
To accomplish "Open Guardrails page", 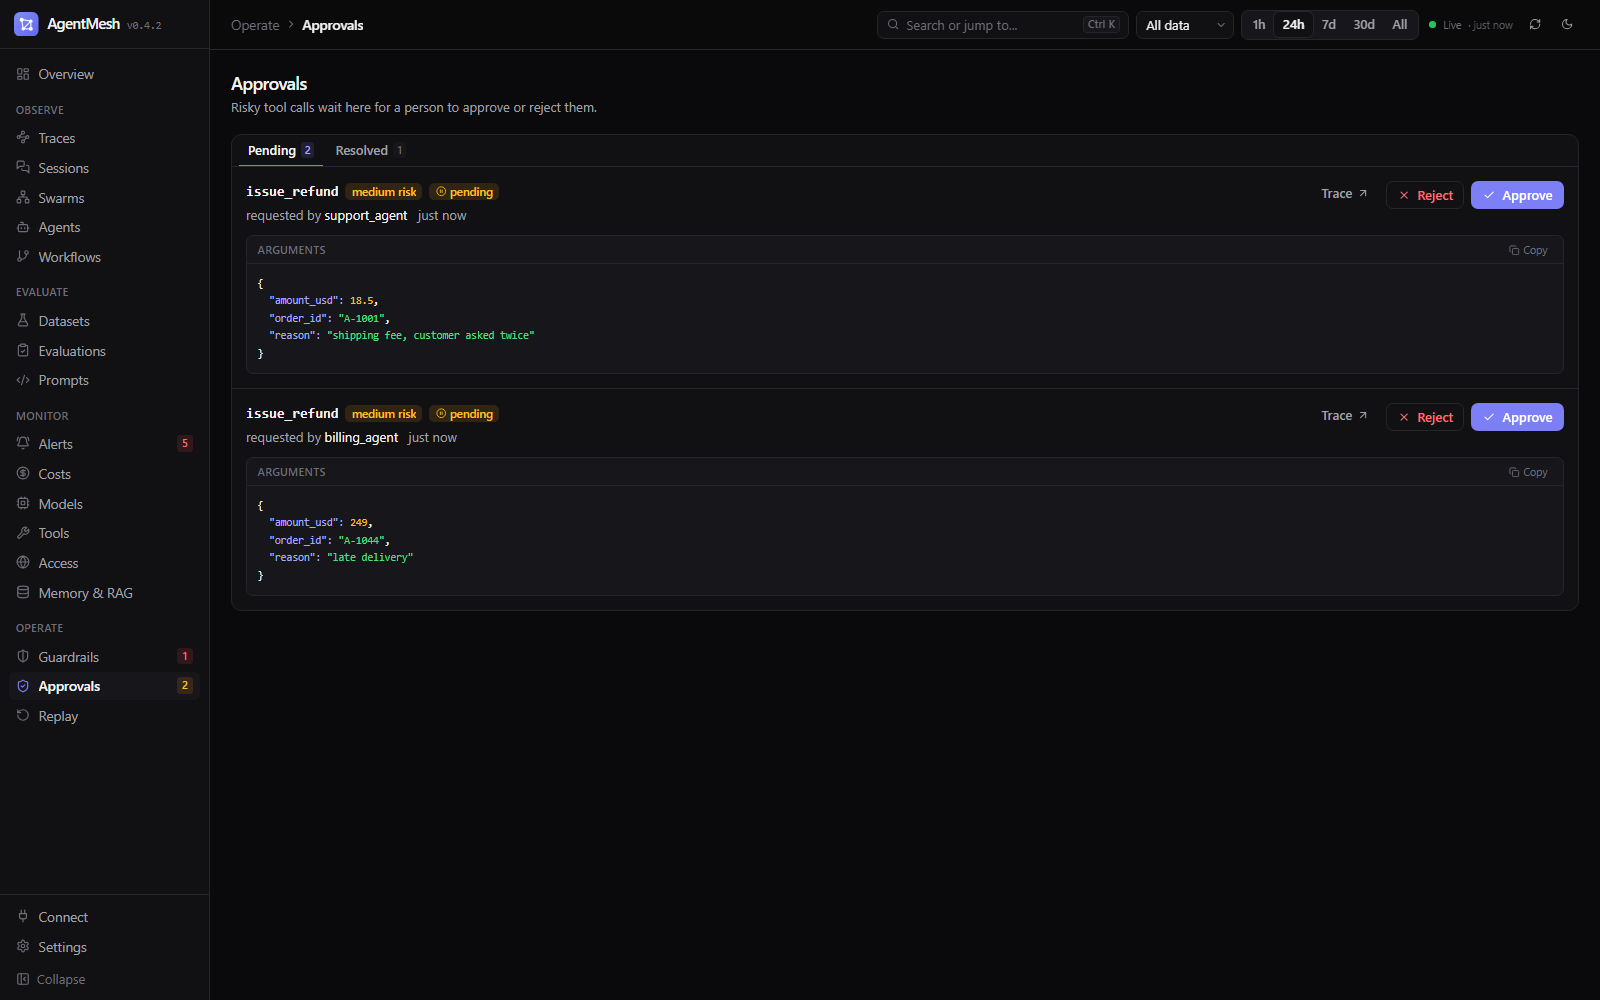I will [x=104, y=657].
